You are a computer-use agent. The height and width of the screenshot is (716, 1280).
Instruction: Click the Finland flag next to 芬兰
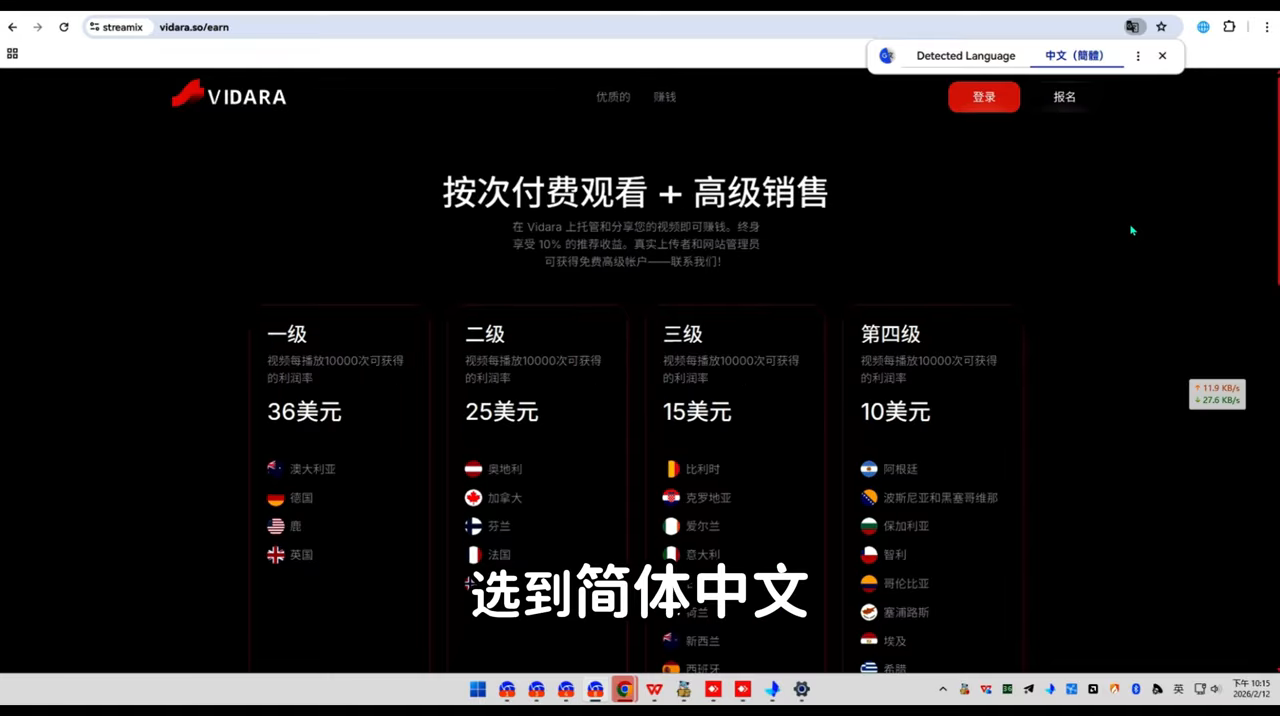[x=474, y=526]
